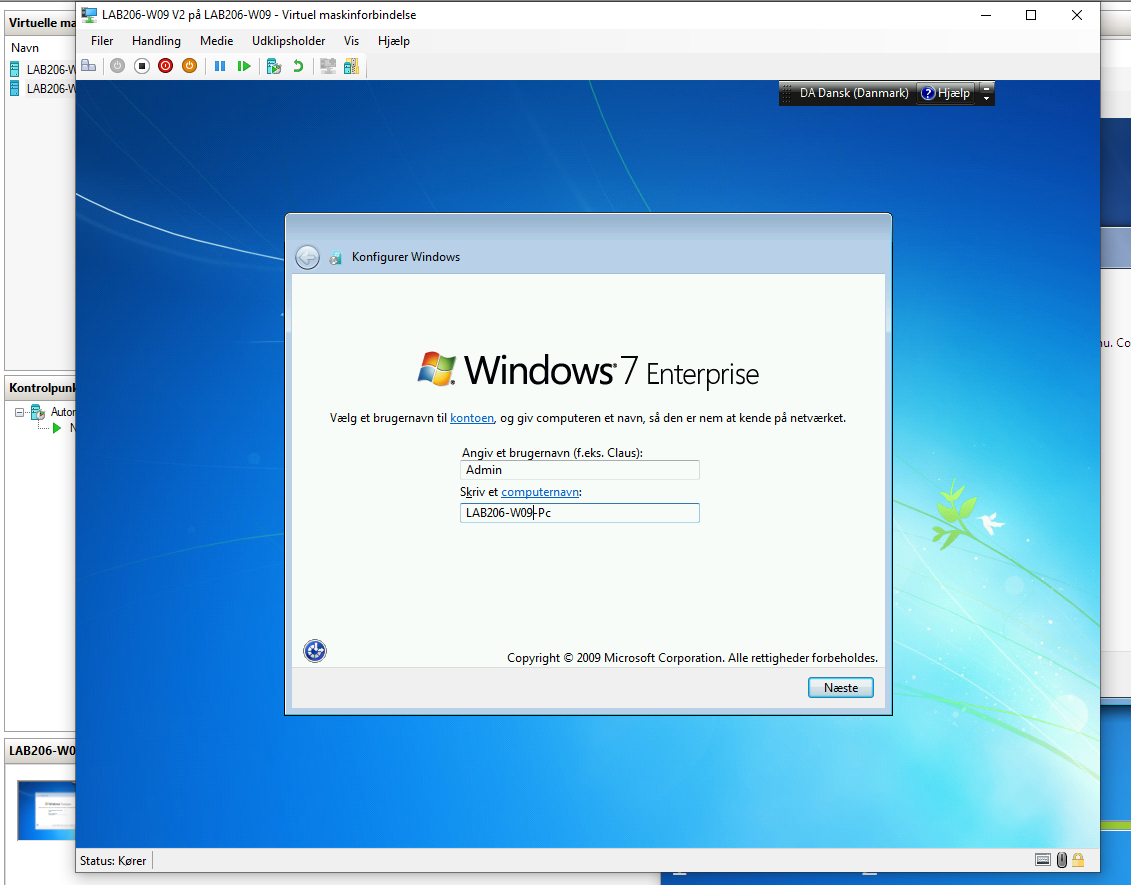Click the VM connection window title icon

89,14
